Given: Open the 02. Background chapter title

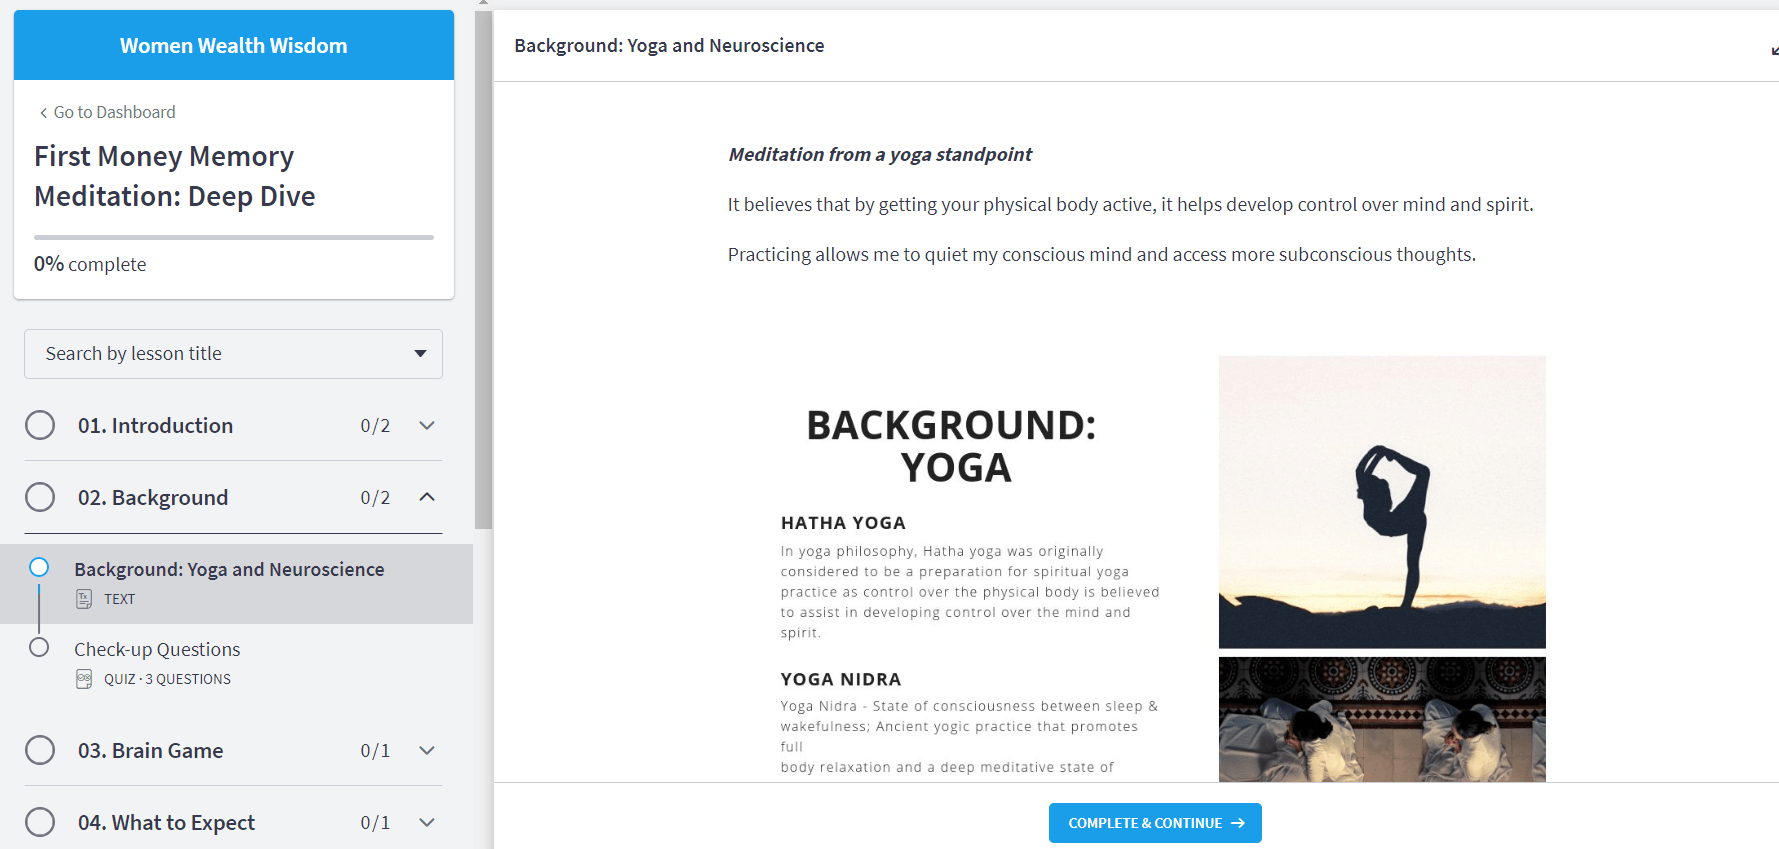Looking at the screenshot, I should (153, 498).
